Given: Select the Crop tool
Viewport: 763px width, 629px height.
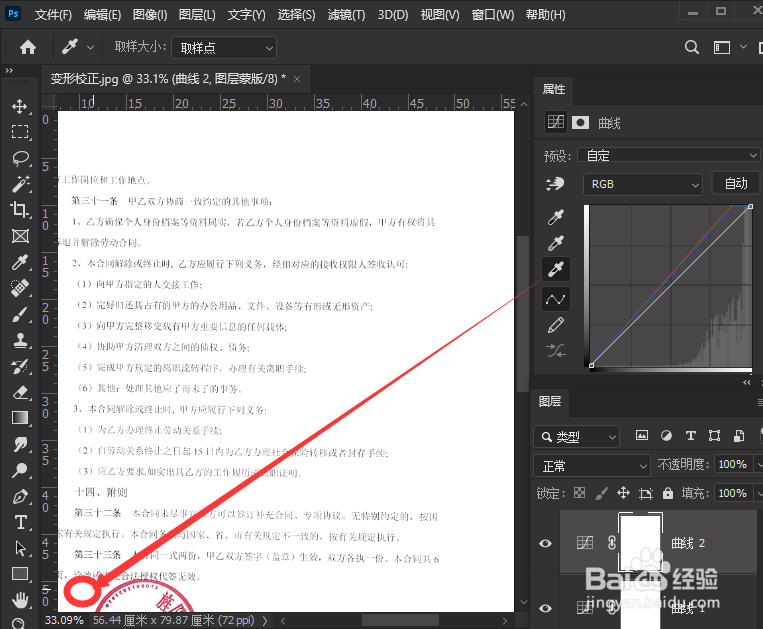Looking at the screenshot, I should [x=19, y=210].
